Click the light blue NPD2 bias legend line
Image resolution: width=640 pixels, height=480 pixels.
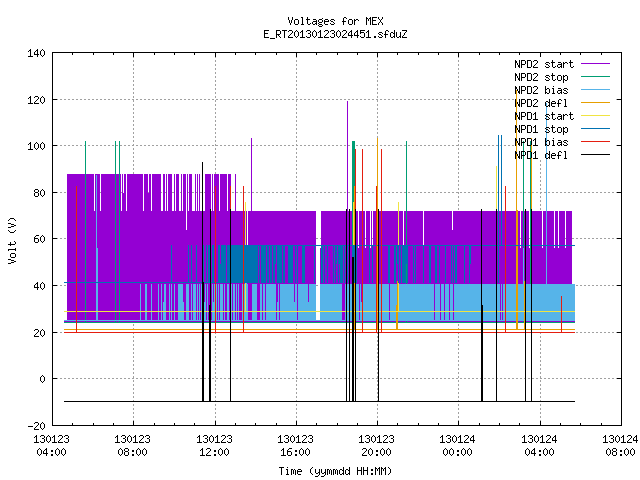pyautogui.click(x=595, y=90)
